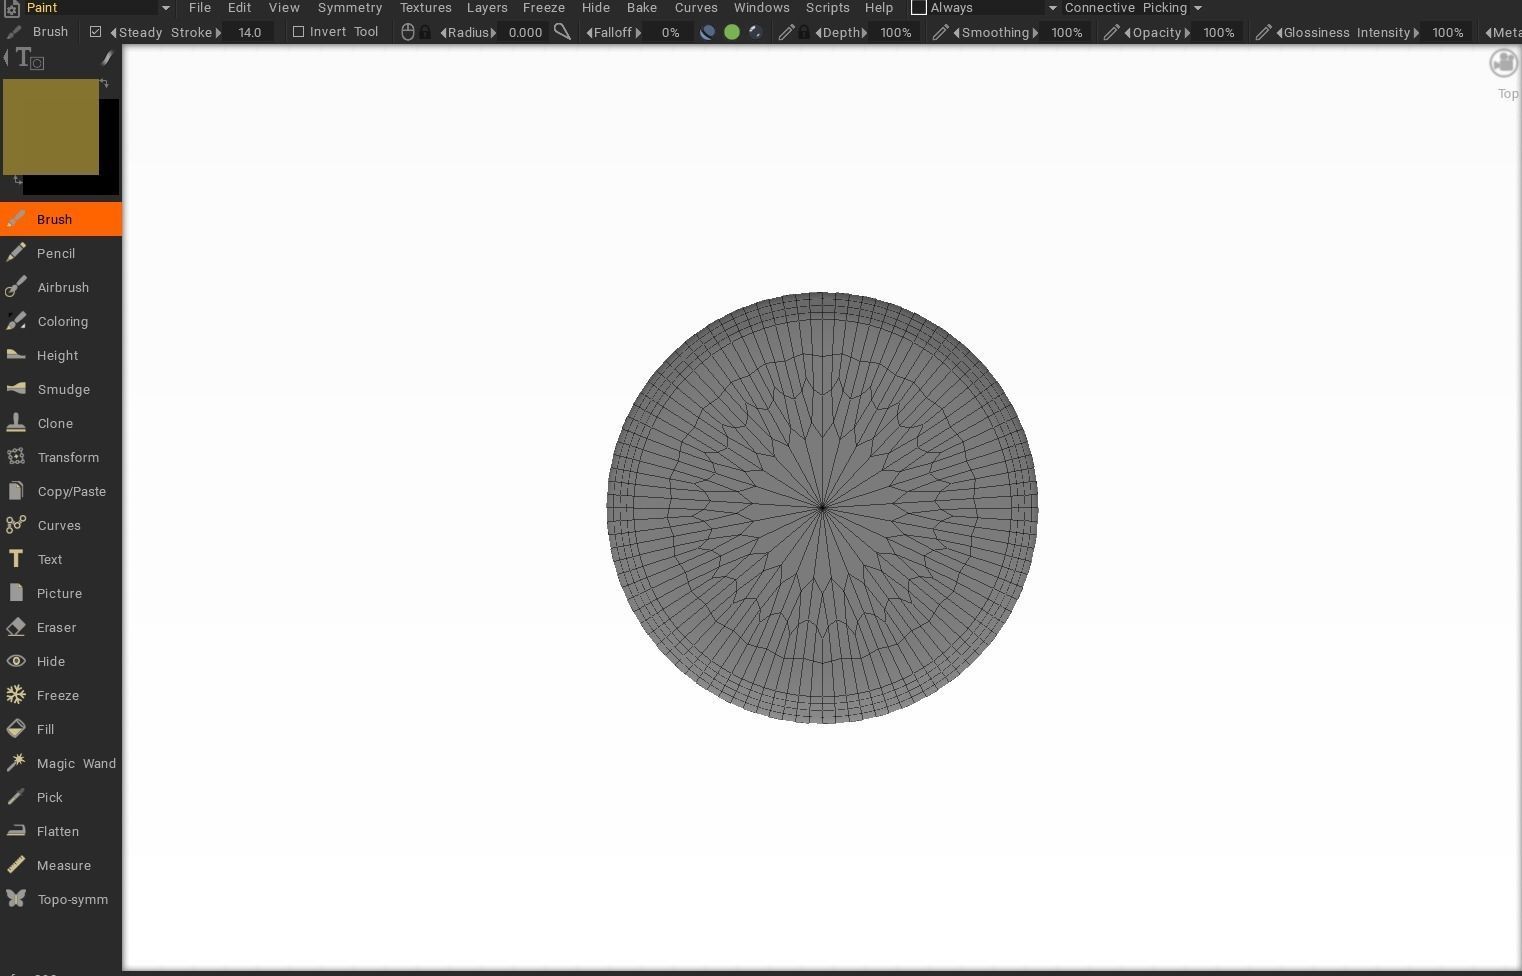Select the Pencil tool

point(61,253)
